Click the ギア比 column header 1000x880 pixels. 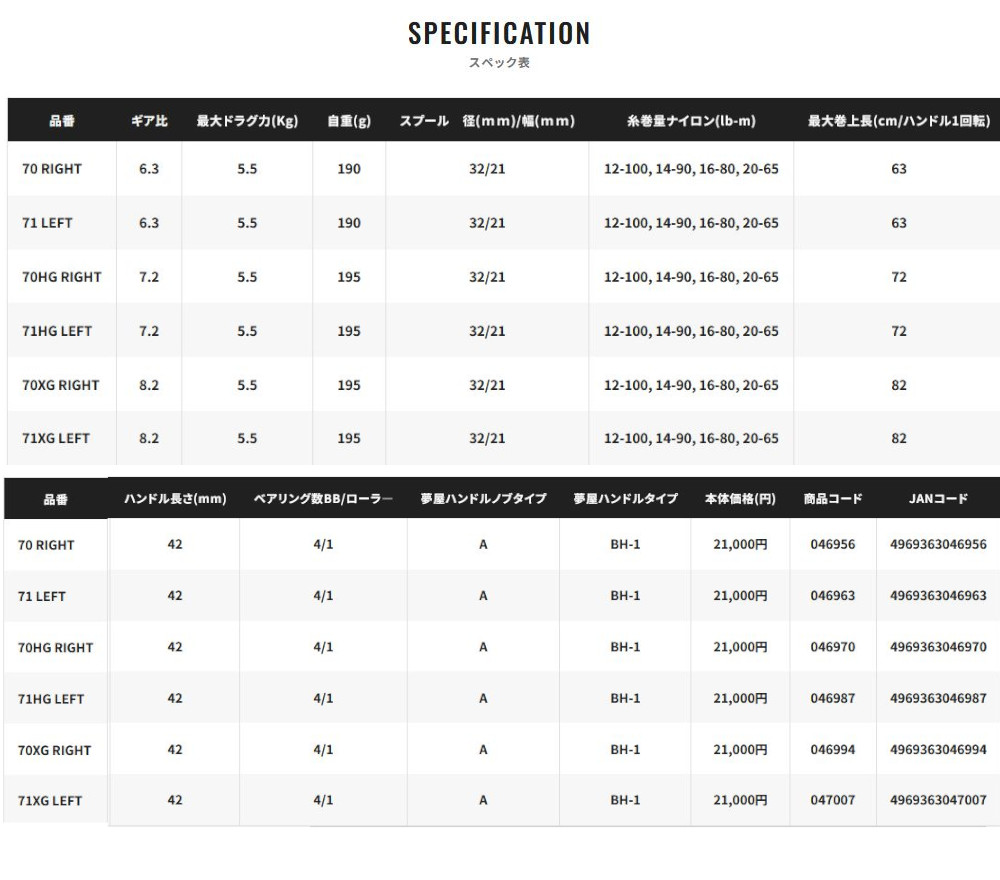click(149, 121)
